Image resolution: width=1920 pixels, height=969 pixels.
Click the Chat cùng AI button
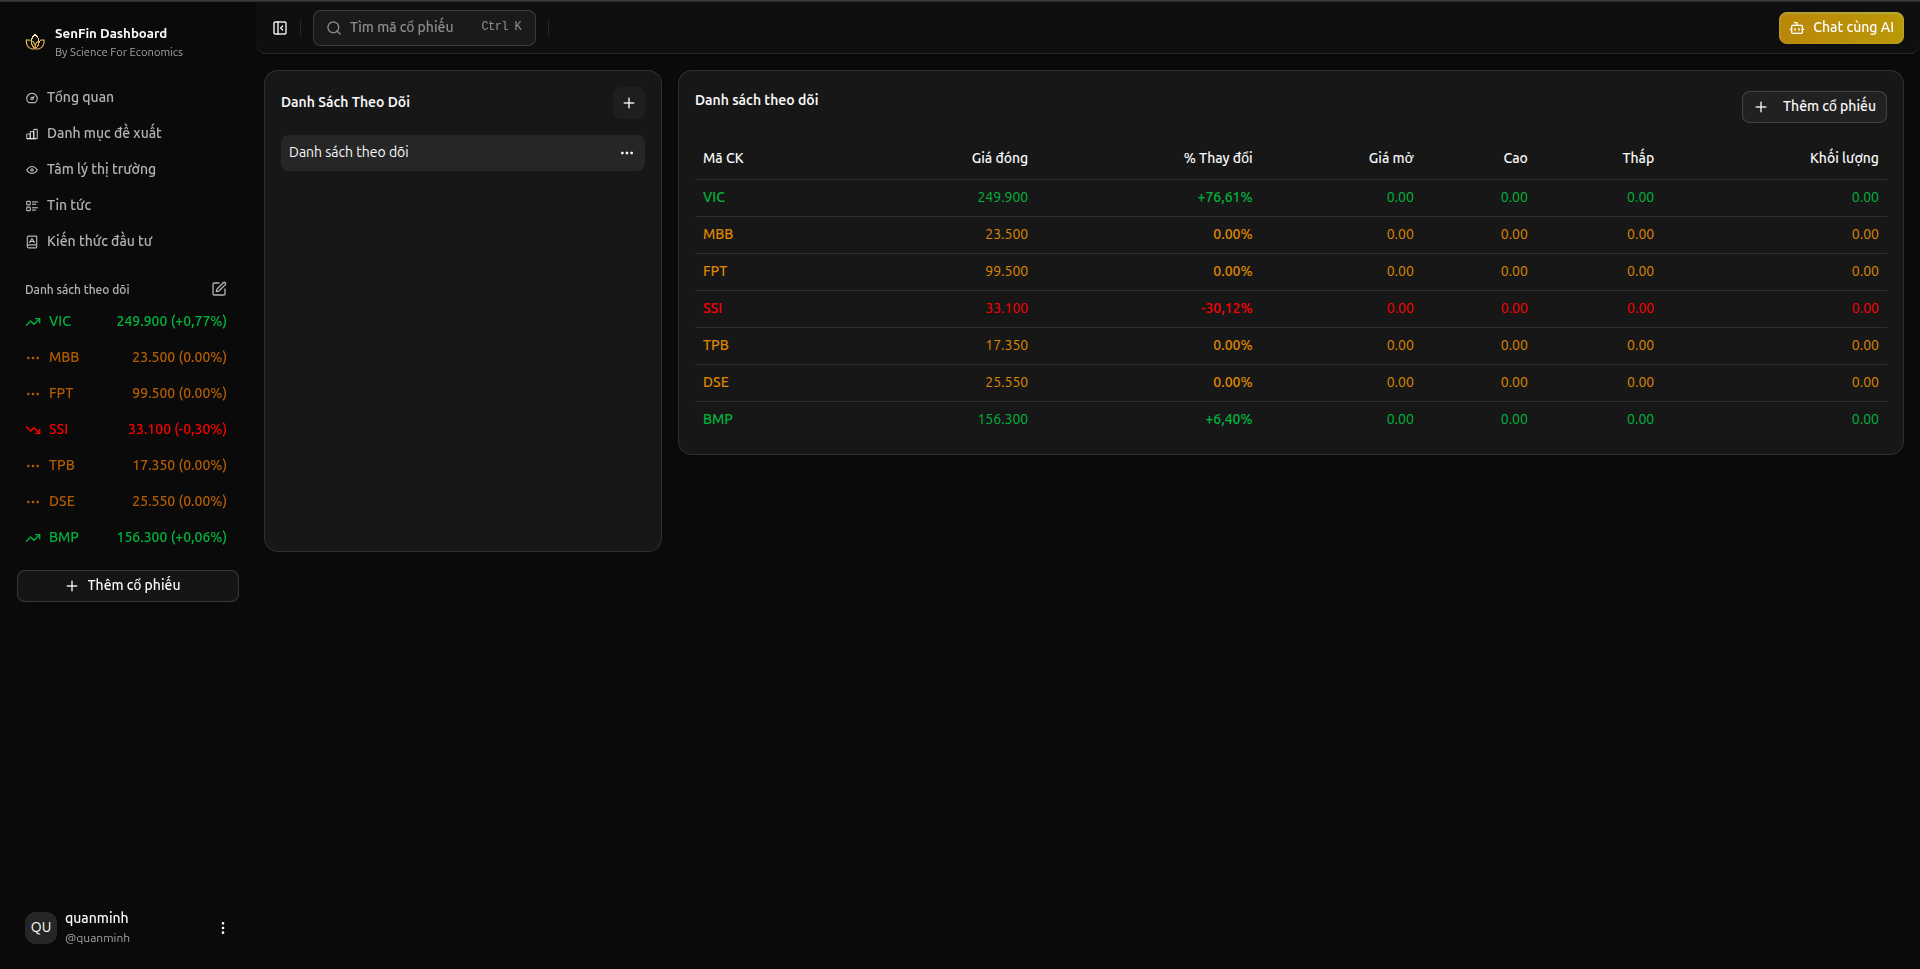[x=1840, y=28]
